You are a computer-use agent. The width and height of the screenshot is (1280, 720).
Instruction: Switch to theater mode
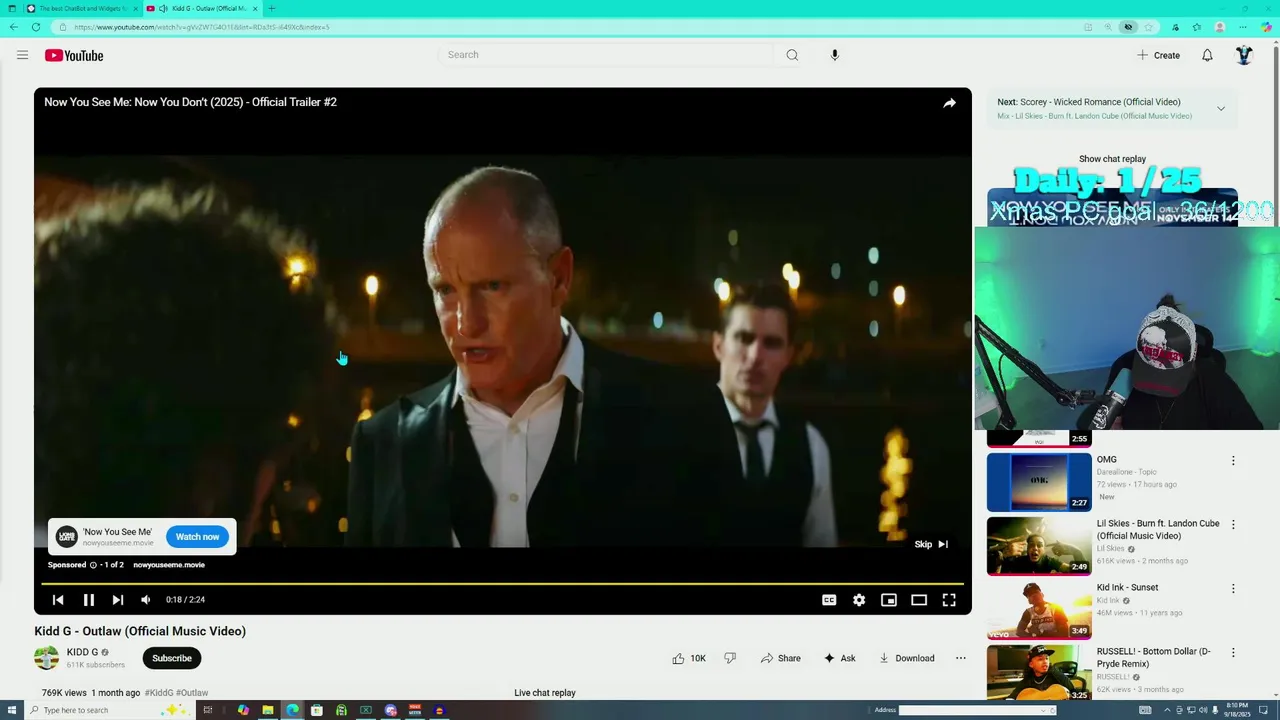(x=919, y=600)
